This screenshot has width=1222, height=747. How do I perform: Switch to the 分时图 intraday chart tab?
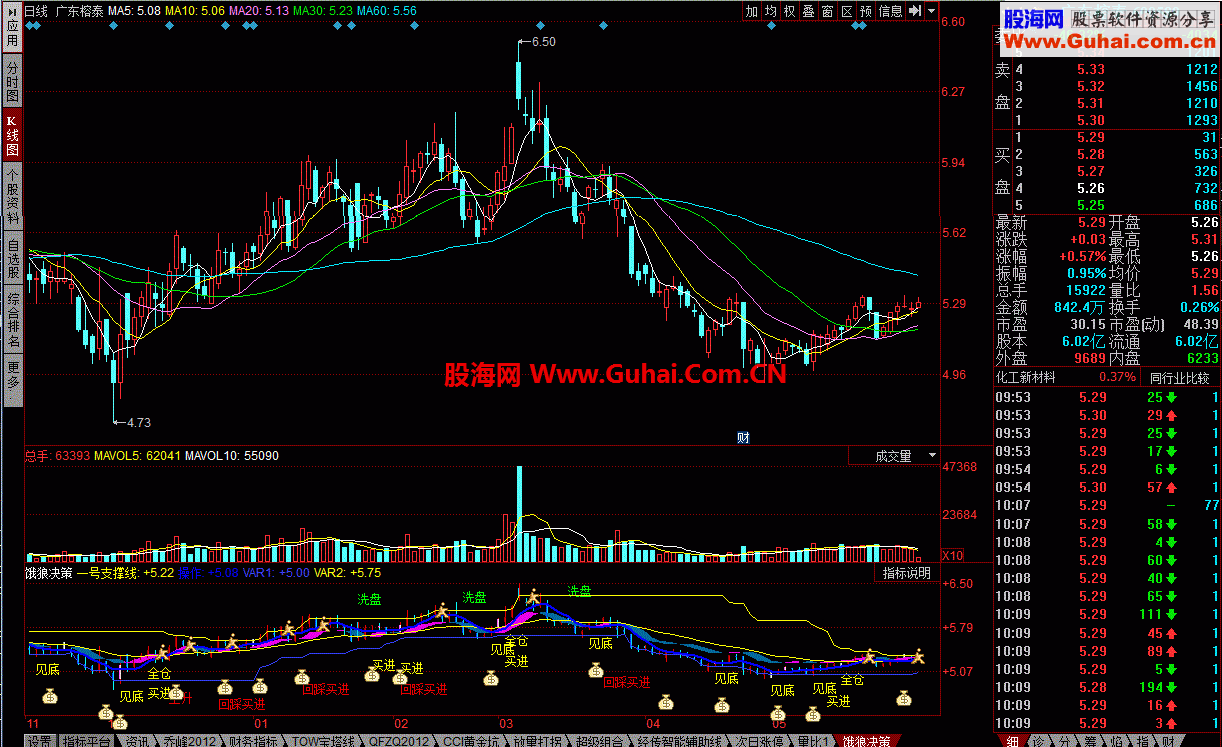tap(12, 82)
